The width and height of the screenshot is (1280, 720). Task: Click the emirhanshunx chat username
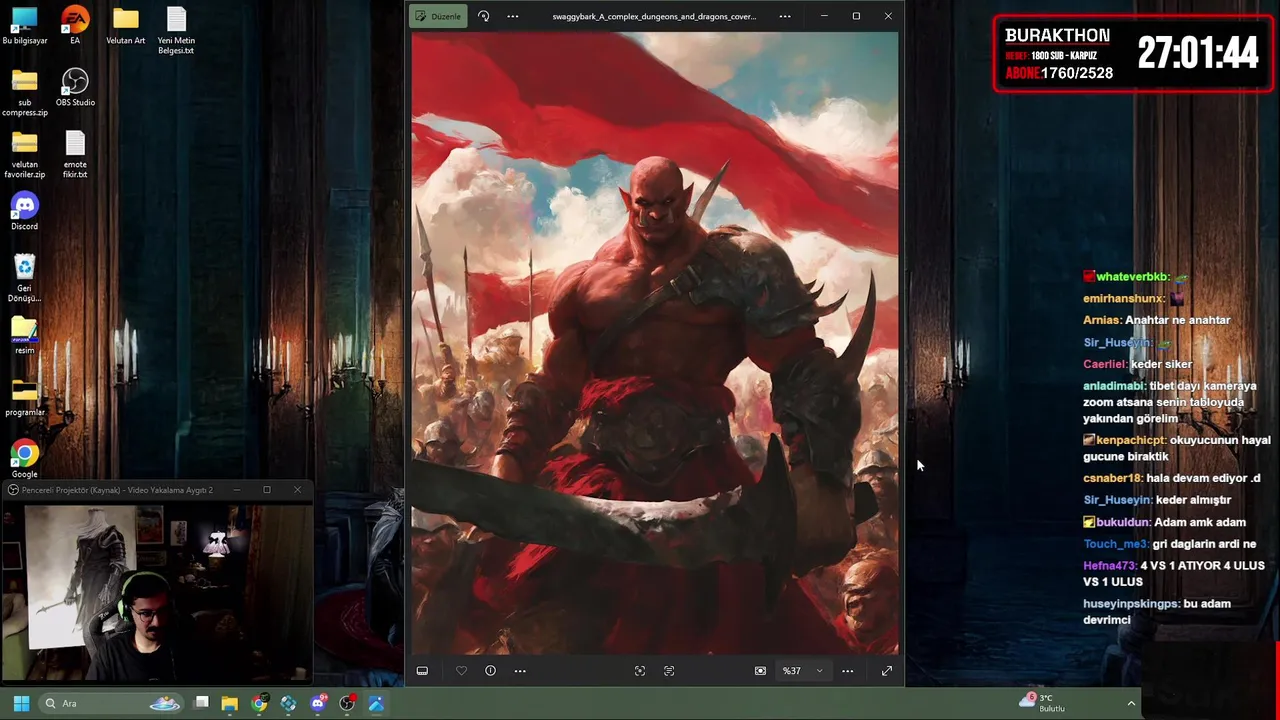point(1124,298)
